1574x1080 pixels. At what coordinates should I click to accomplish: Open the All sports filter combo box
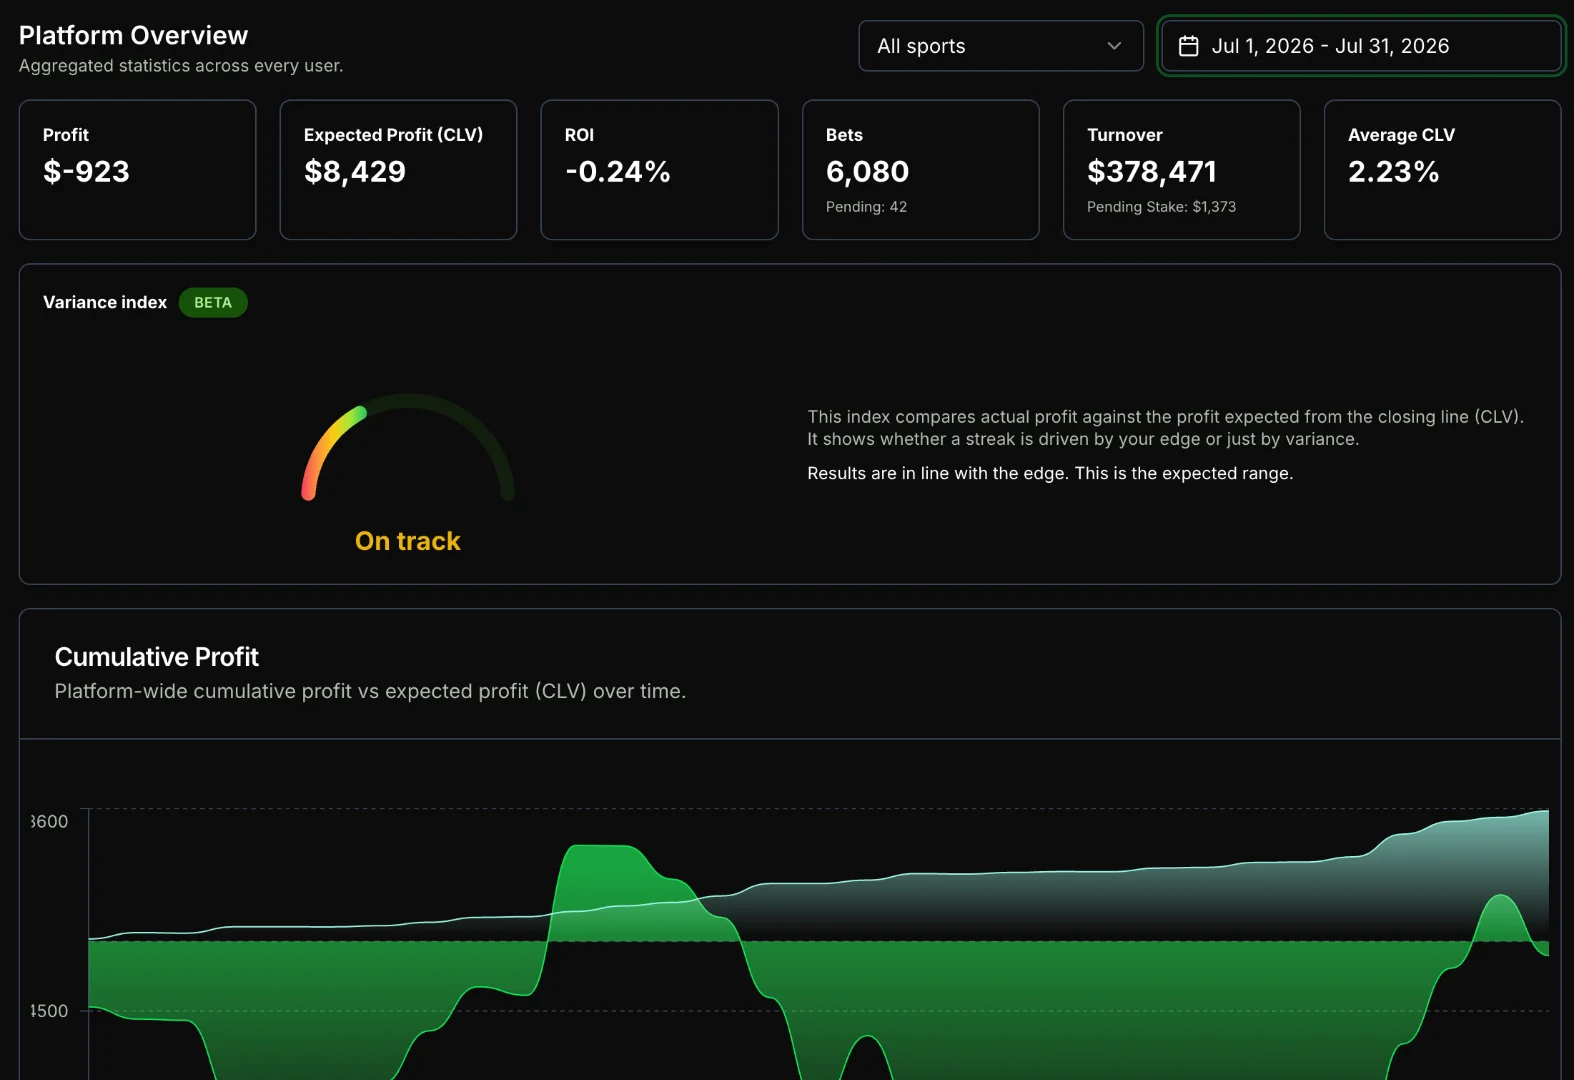[1001, 46]
